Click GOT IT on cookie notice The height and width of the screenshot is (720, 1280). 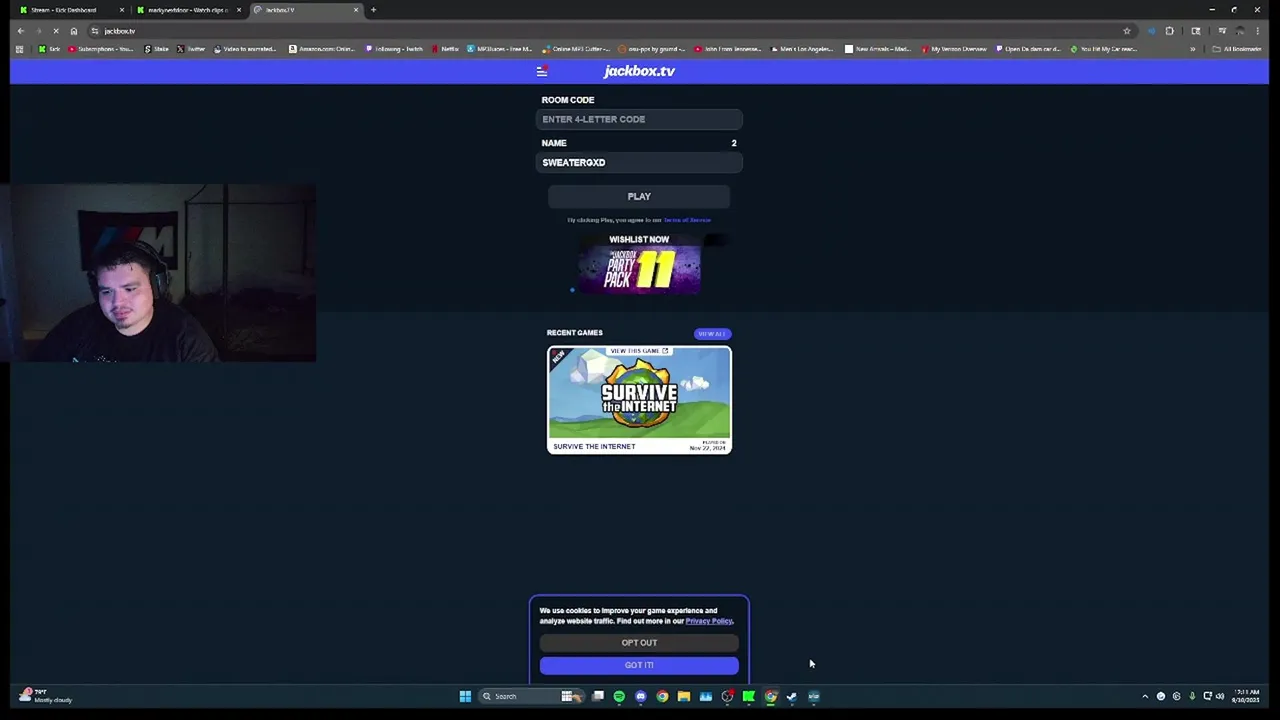639,665
